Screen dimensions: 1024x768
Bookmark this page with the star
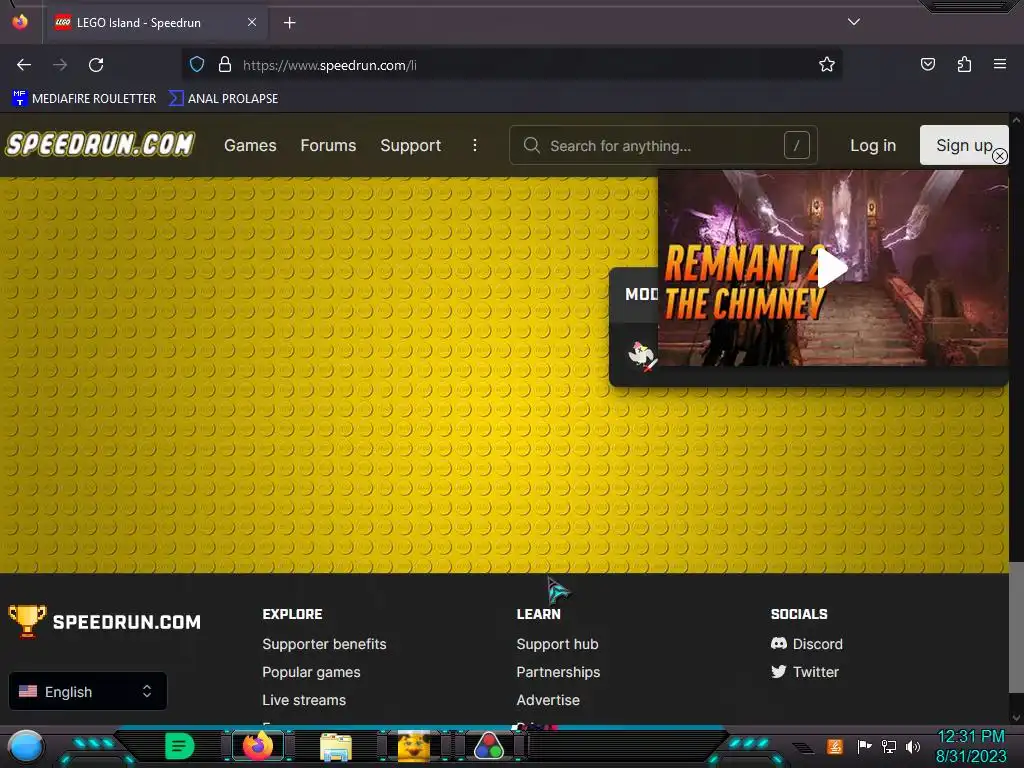click(x=827, y=64)
